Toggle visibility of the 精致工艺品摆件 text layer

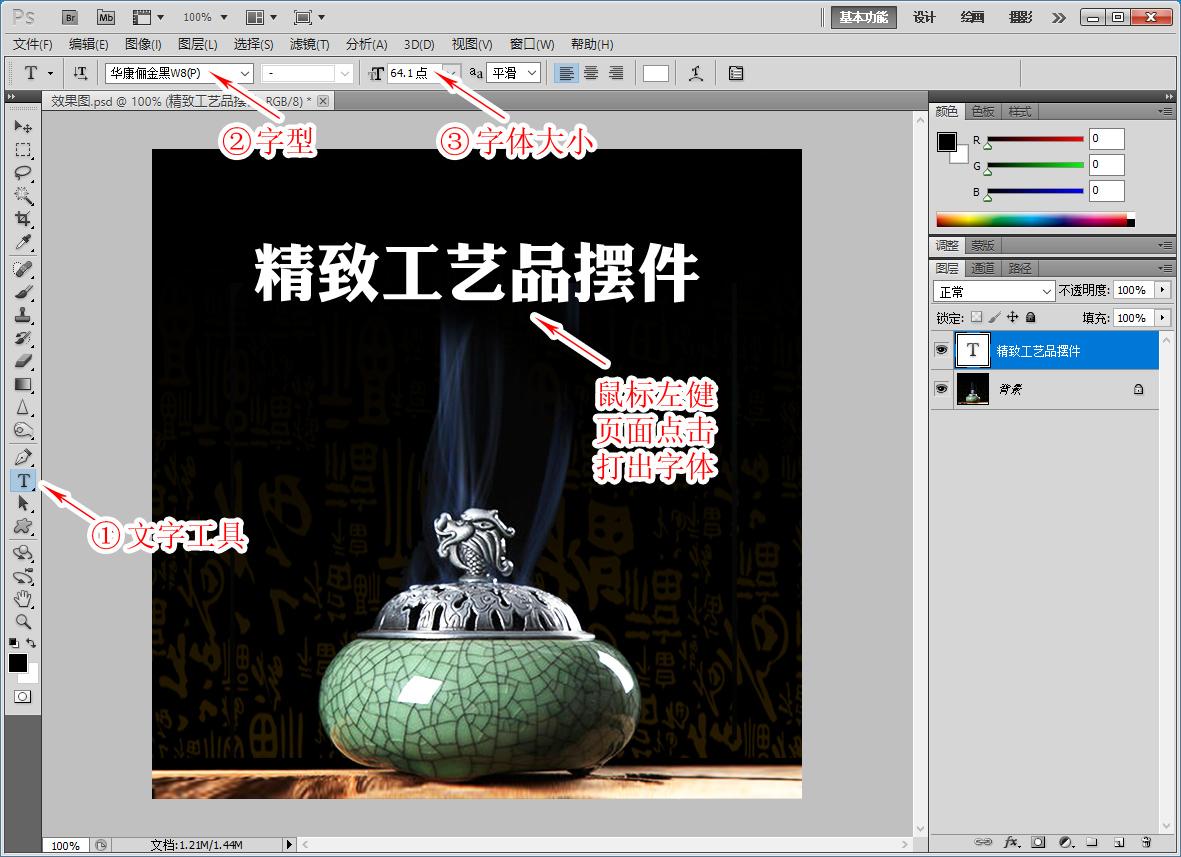click(941, 350)
